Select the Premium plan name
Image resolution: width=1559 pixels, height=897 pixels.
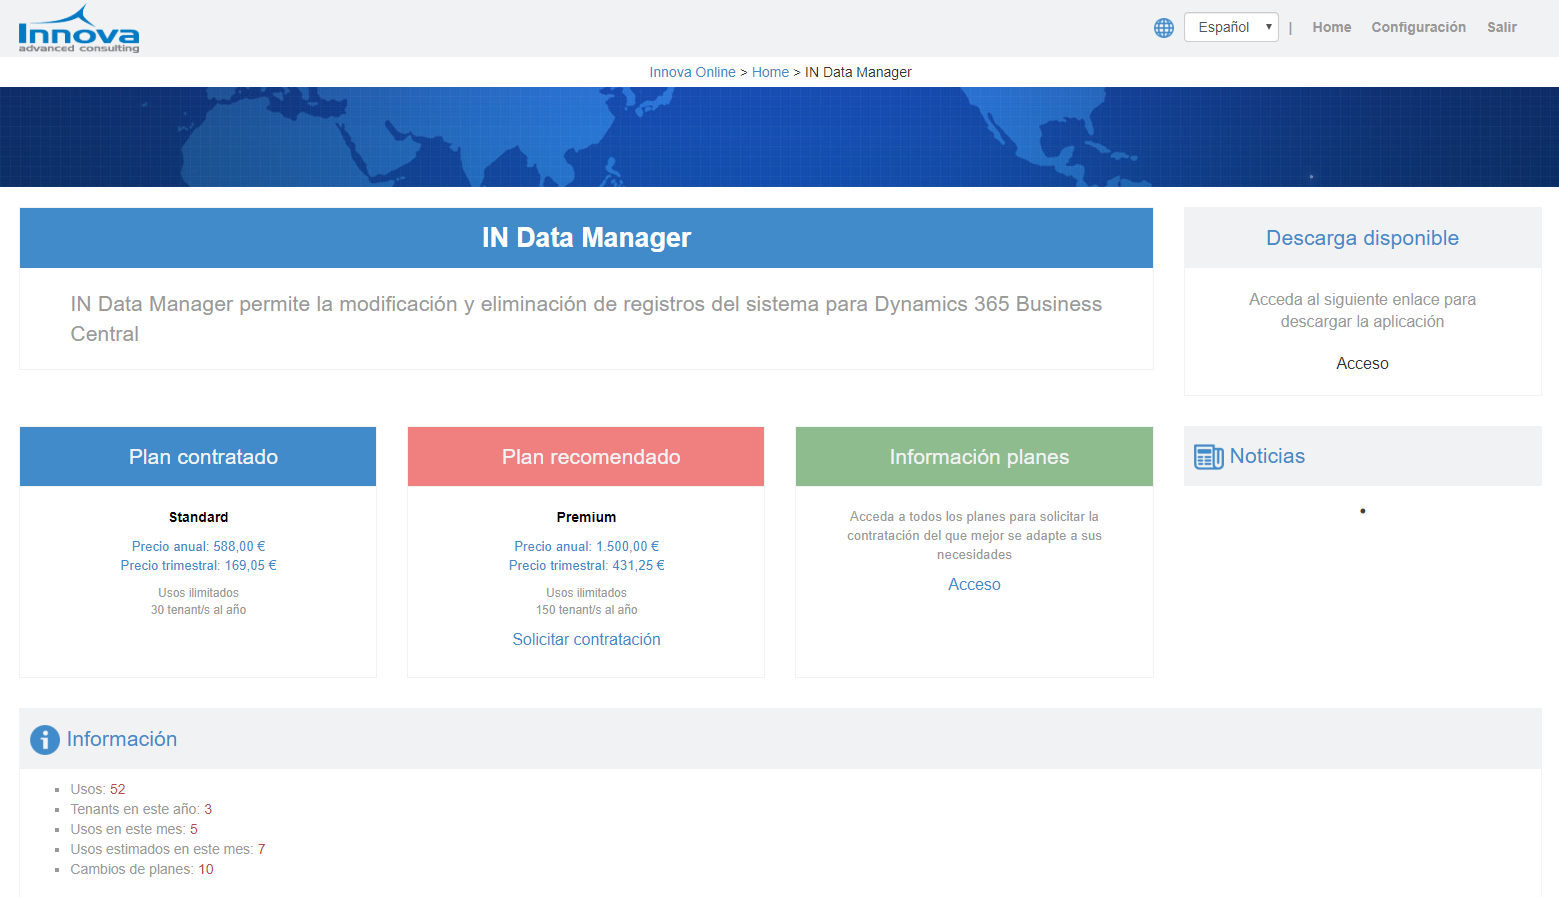(586, 517)
